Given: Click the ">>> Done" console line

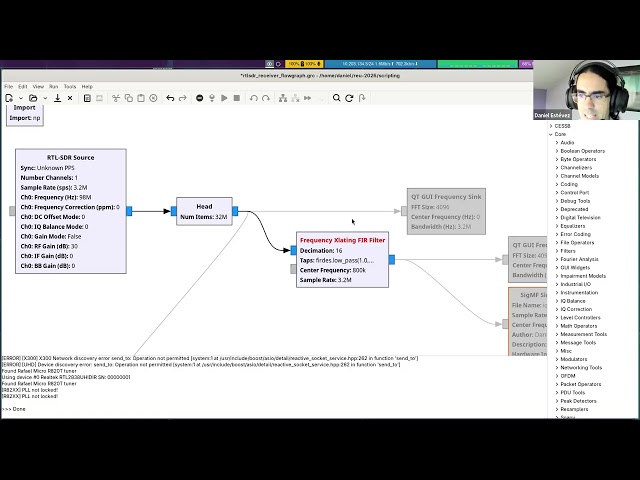Looking at the screenshot, I should pyautogui.click(x=13, y=409).
